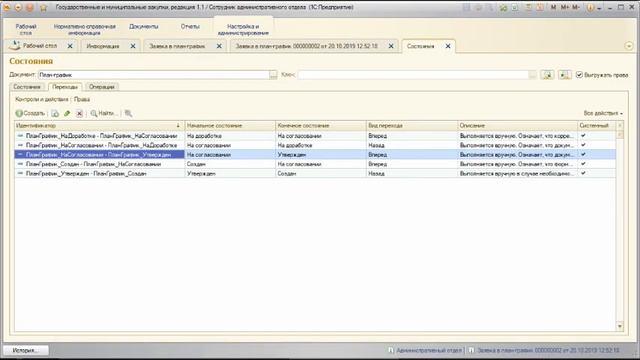Click the sort arrow in the Идентификатор header
The width and height of the screenshot is (640, 360).
(x=178, y=126)
